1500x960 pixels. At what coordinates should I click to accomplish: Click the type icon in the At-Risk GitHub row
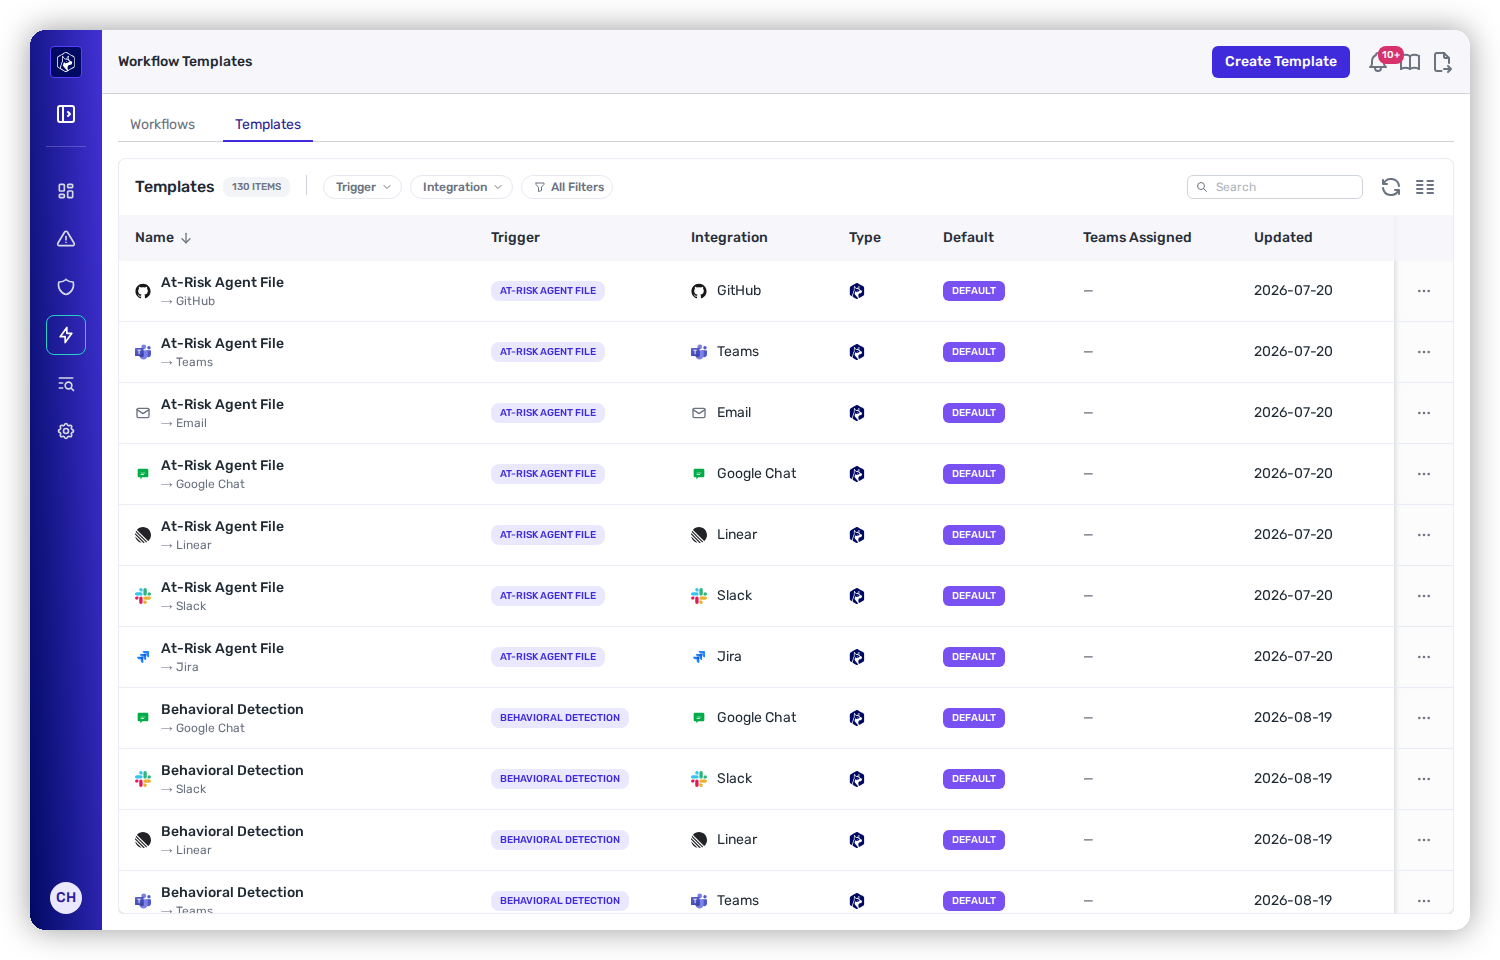pyautogui.click(x=857, y=291)
